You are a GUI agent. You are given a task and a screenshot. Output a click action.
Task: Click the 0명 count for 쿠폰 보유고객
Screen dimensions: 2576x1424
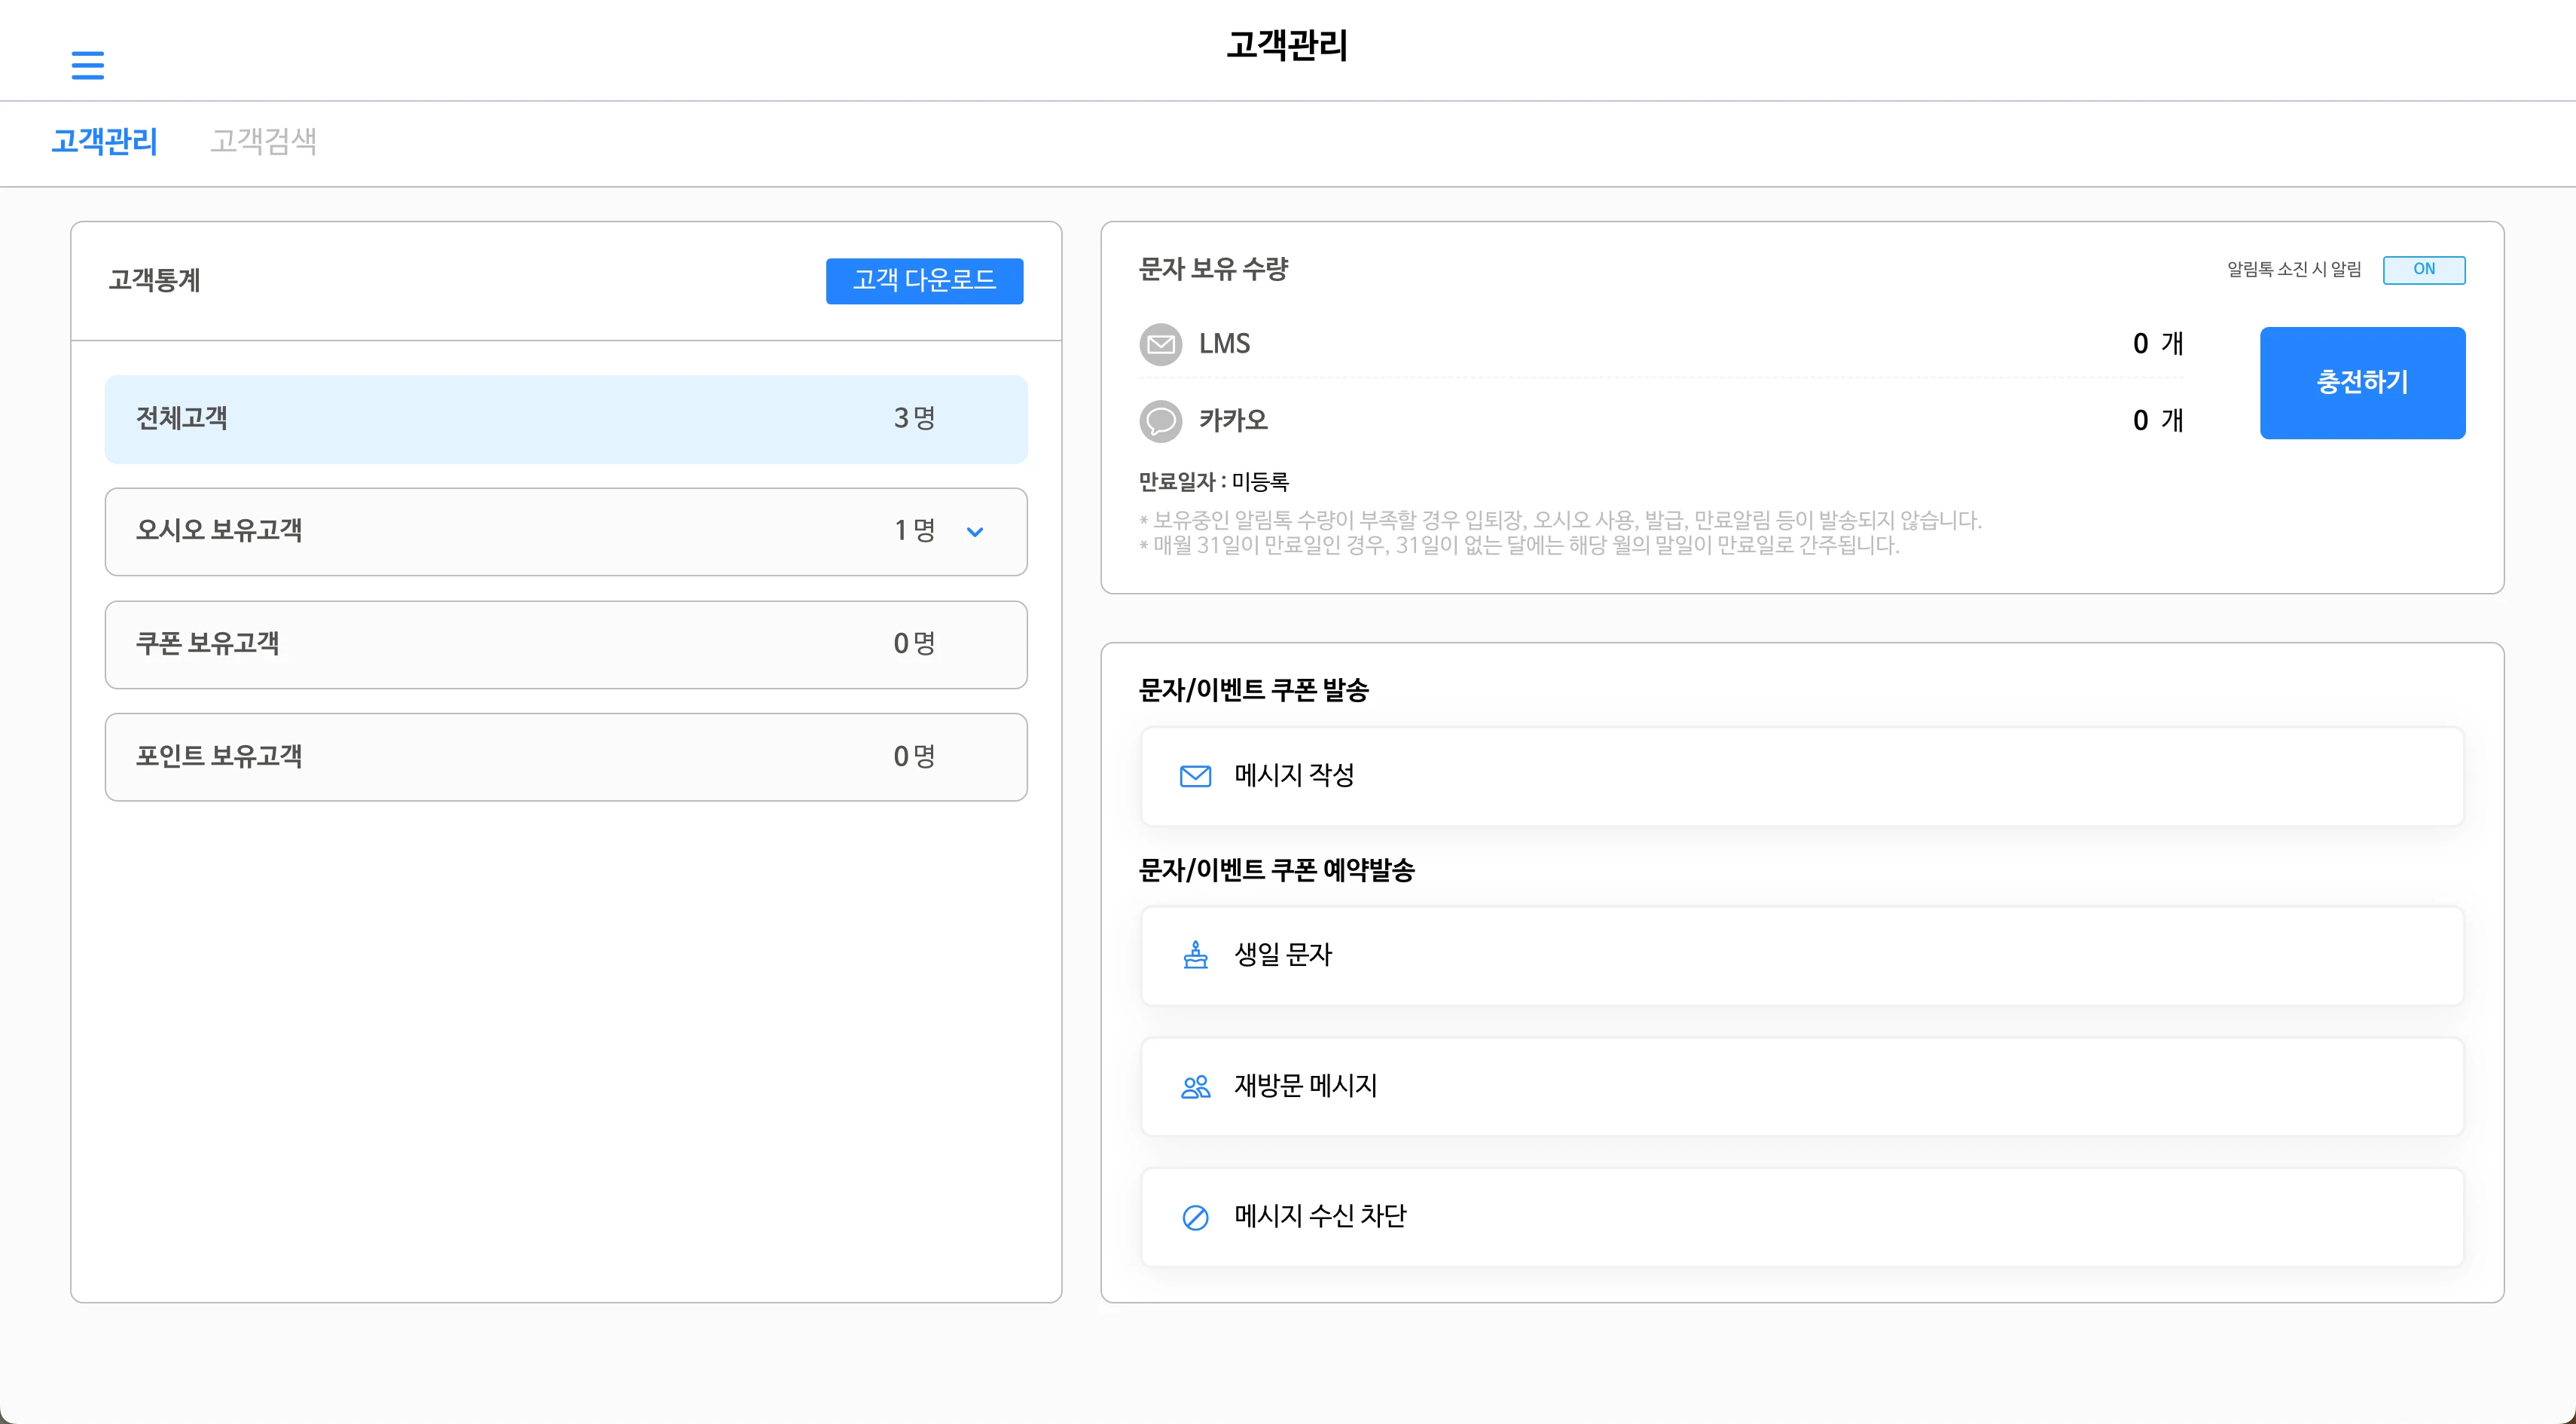click(914, 644)
